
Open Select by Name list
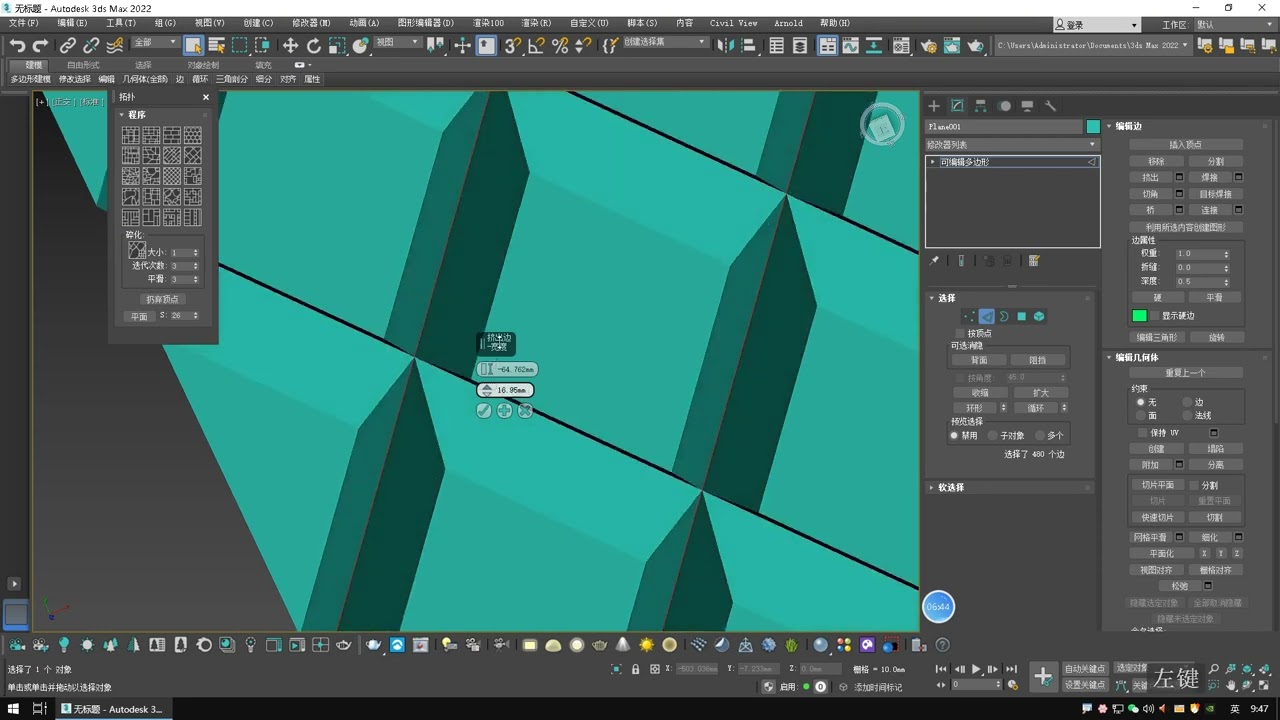pyautogui.click(x=217, y=45)
